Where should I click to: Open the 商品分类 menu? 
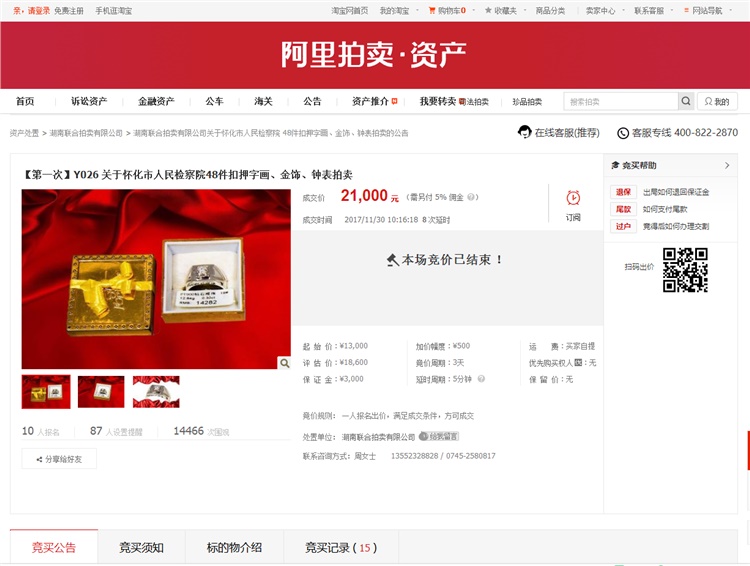click(x=550, y=11)
